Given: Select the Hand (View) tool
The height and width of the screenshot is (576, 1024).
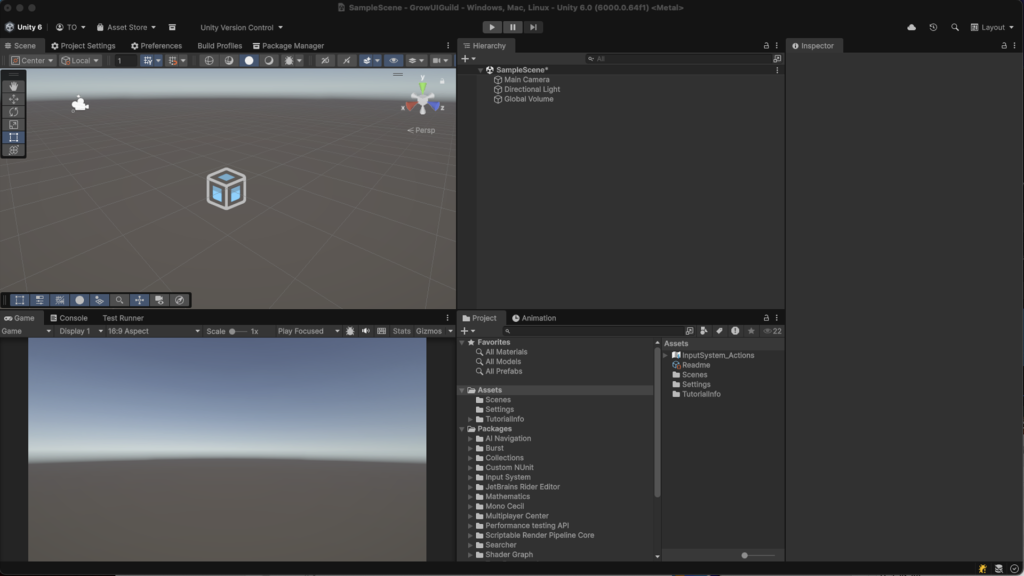Looking at the screenshot, I should [14, 86].
